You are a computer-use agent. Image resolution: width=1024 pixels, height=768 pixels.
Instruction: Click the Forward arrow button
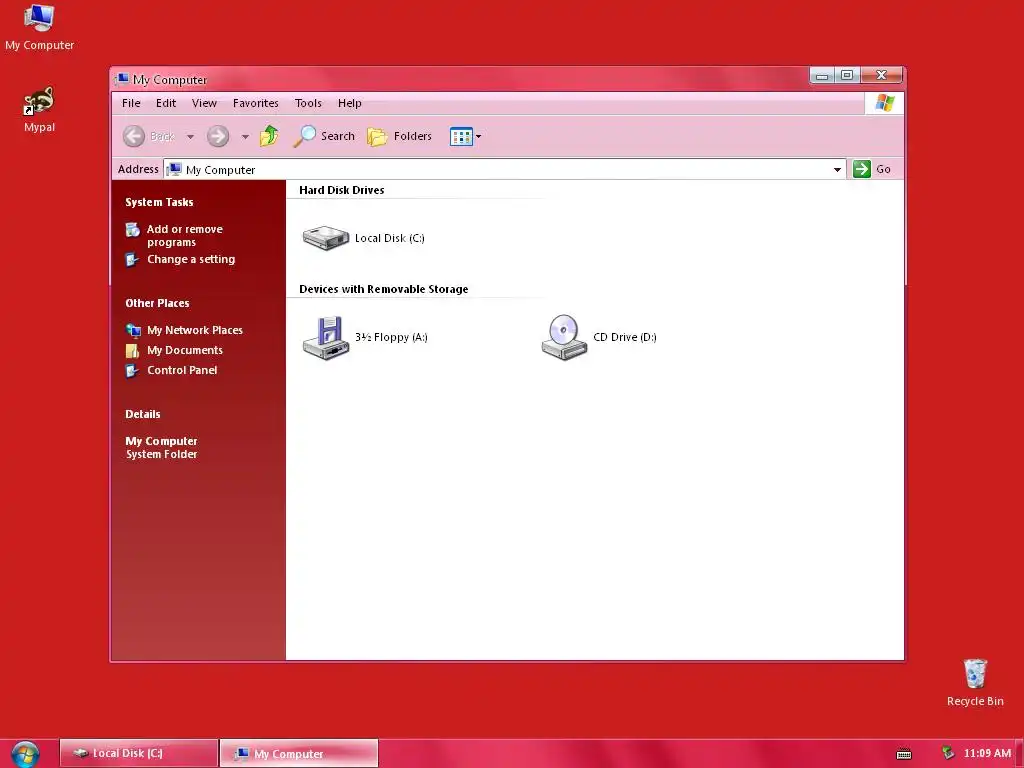pos(218,136)
